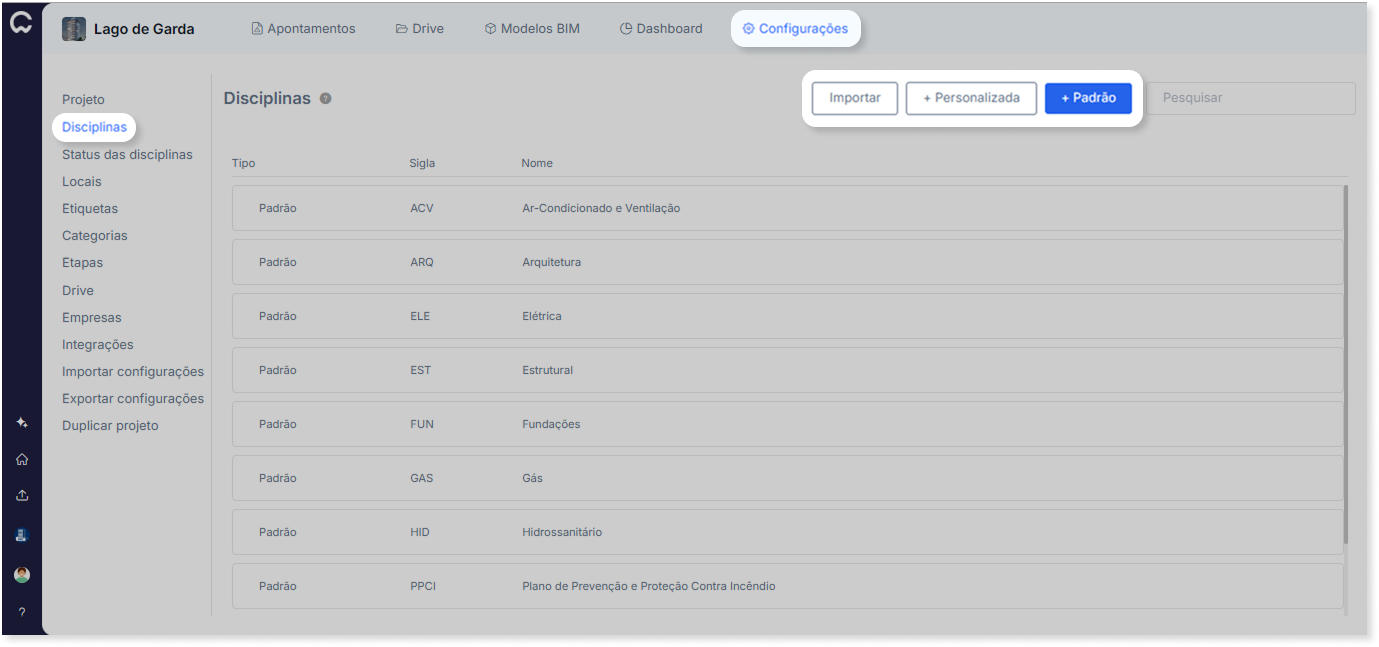Screen dimensions: 1379x647
Task: Click the help icon beside Disciplinas title
Action: (325, 99)
